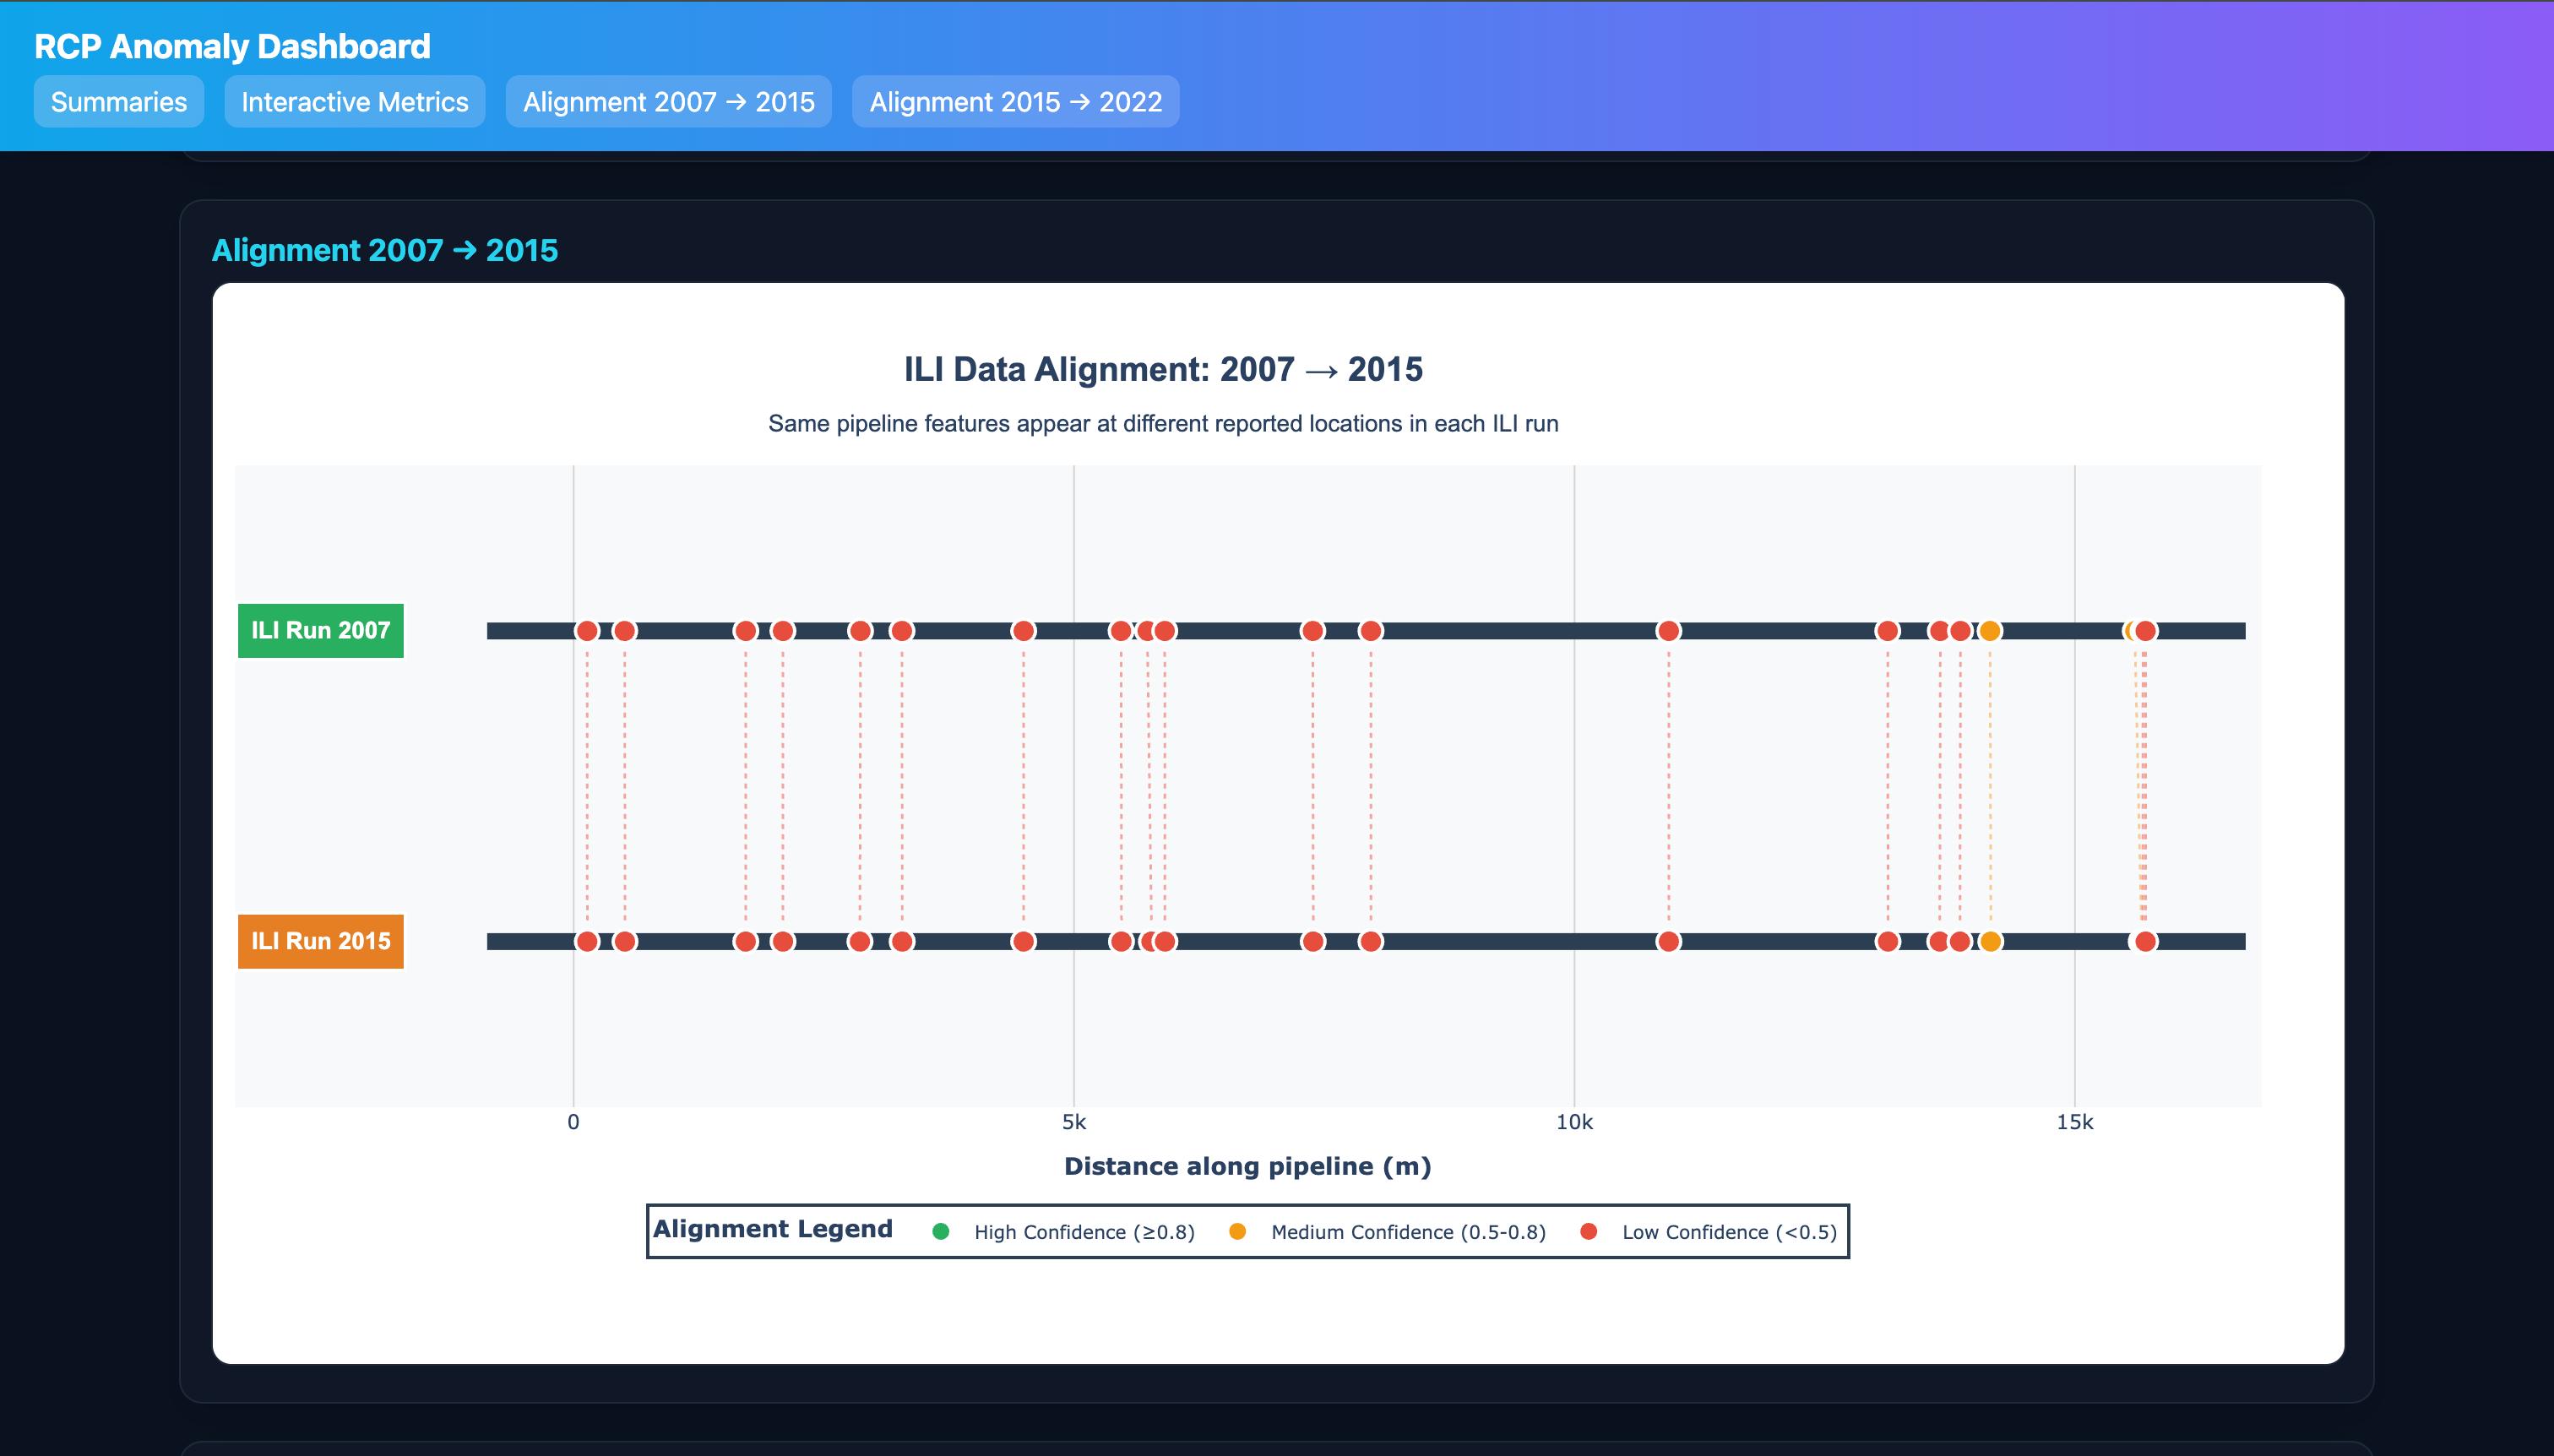Click first red marker on 2007 pipeline
Screen dimensions: 2554x1456
point(587,631)
